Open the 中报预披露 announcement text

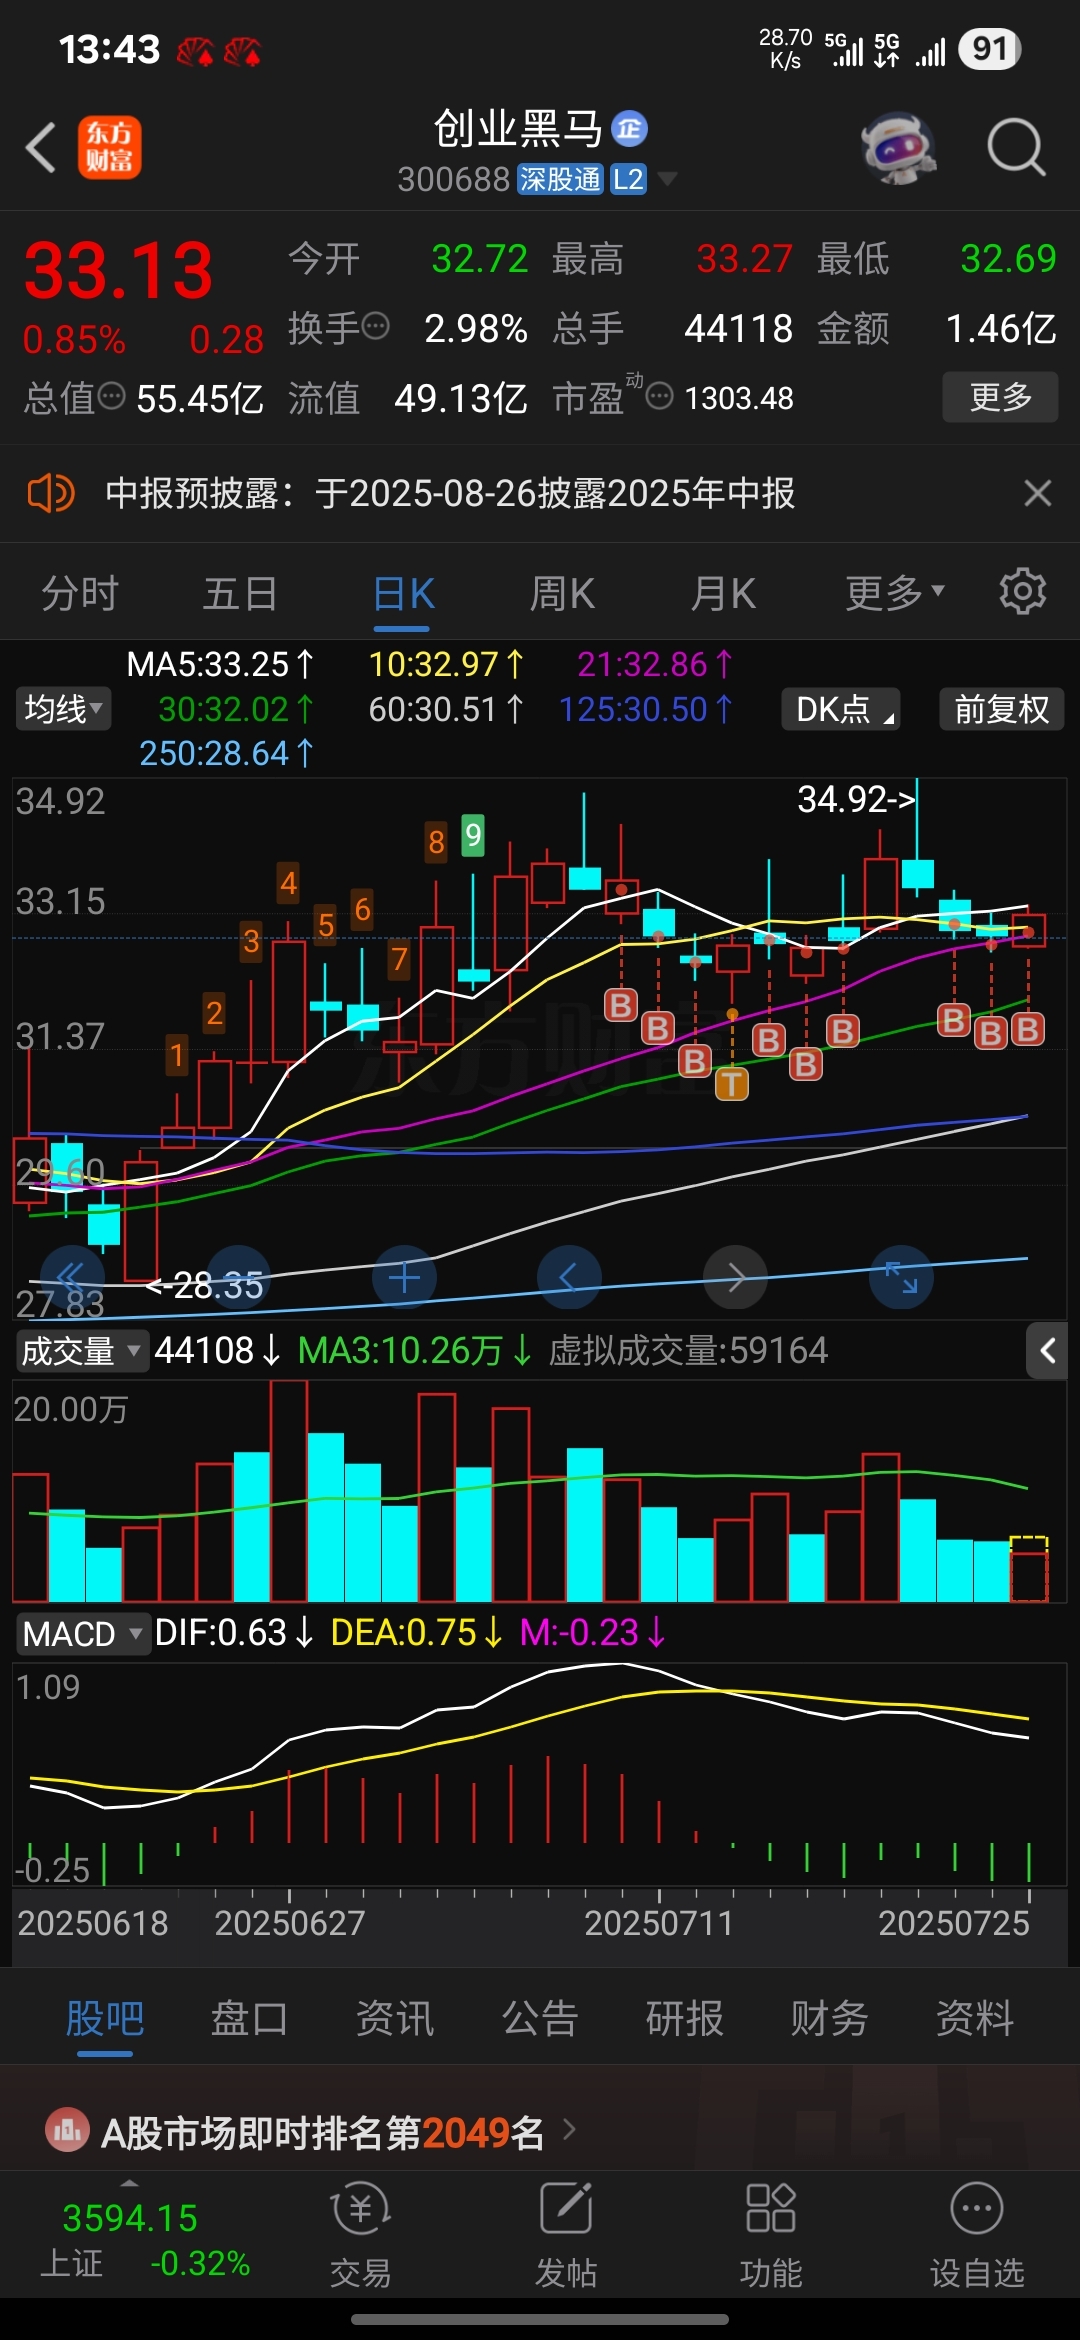[x=450, y=493]
